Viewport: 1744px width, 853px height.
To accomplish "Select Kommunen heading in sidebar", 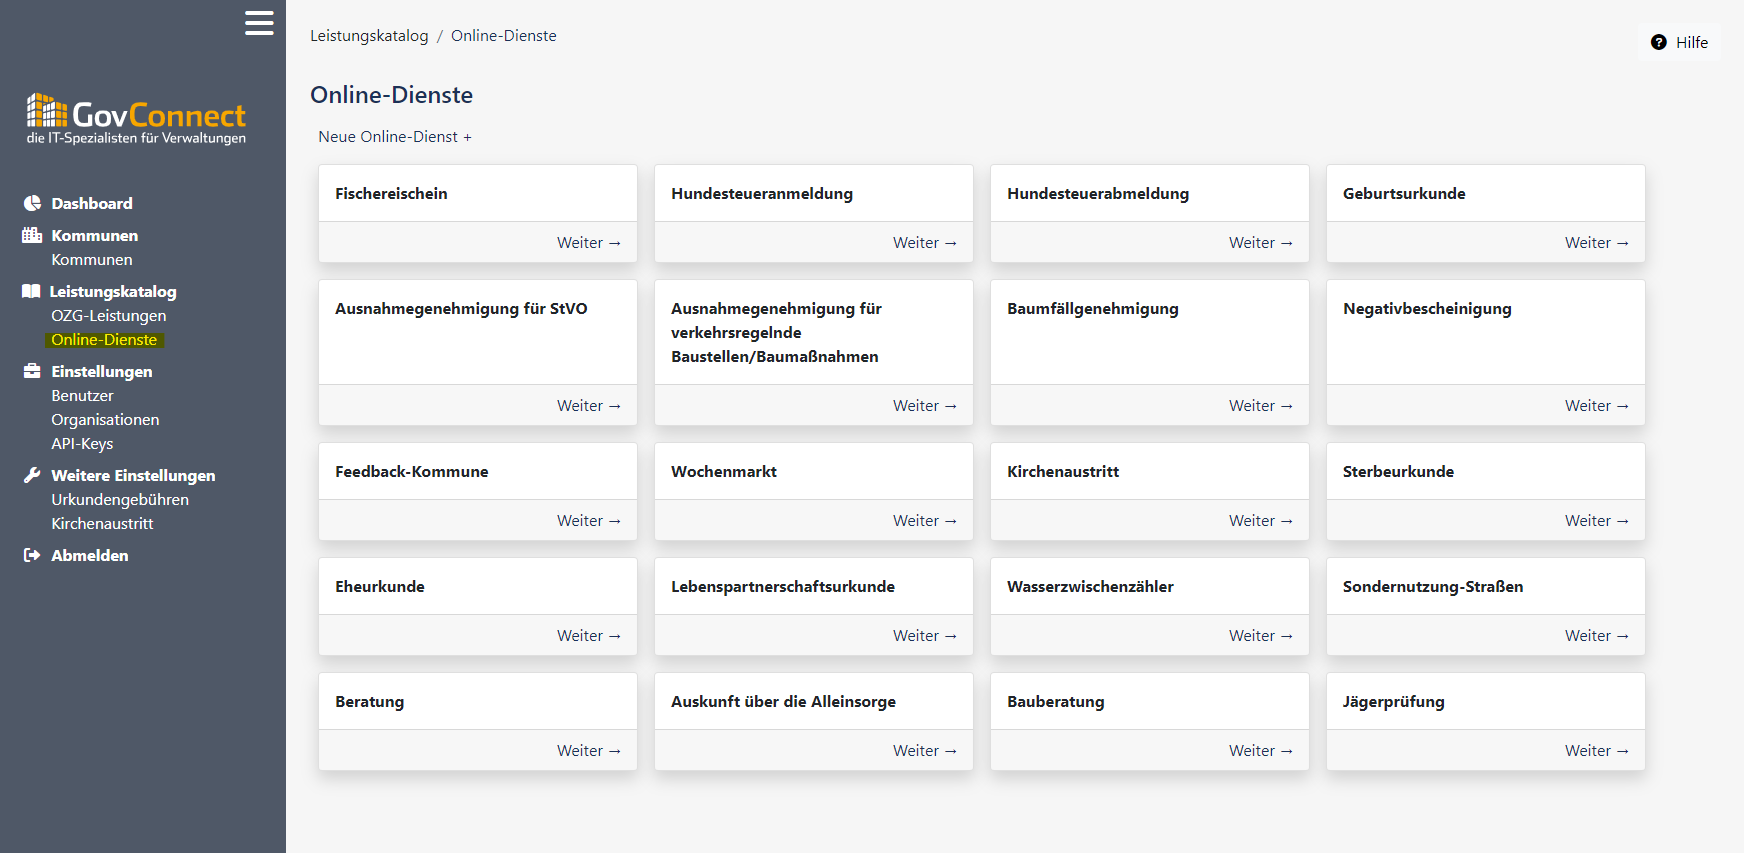I will pos(95,235).
